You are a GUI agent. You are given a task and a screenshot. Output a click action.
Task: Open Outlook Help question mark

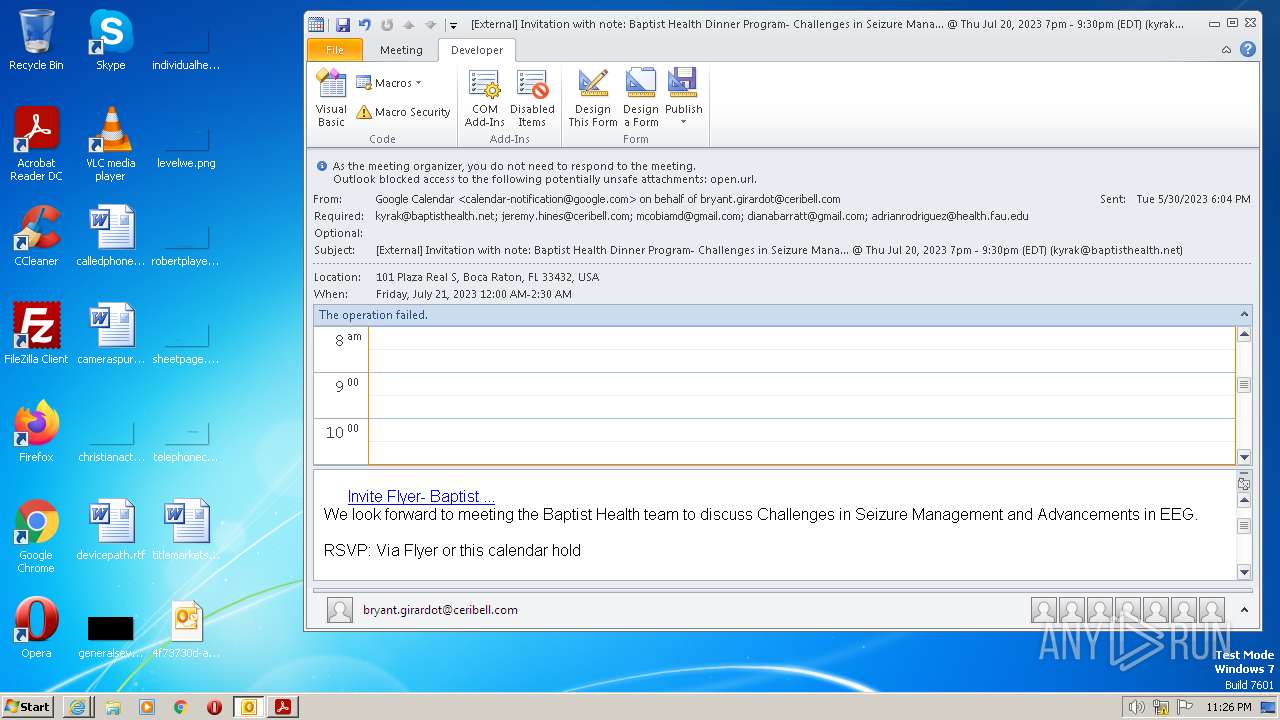[x=1247, y=49]
